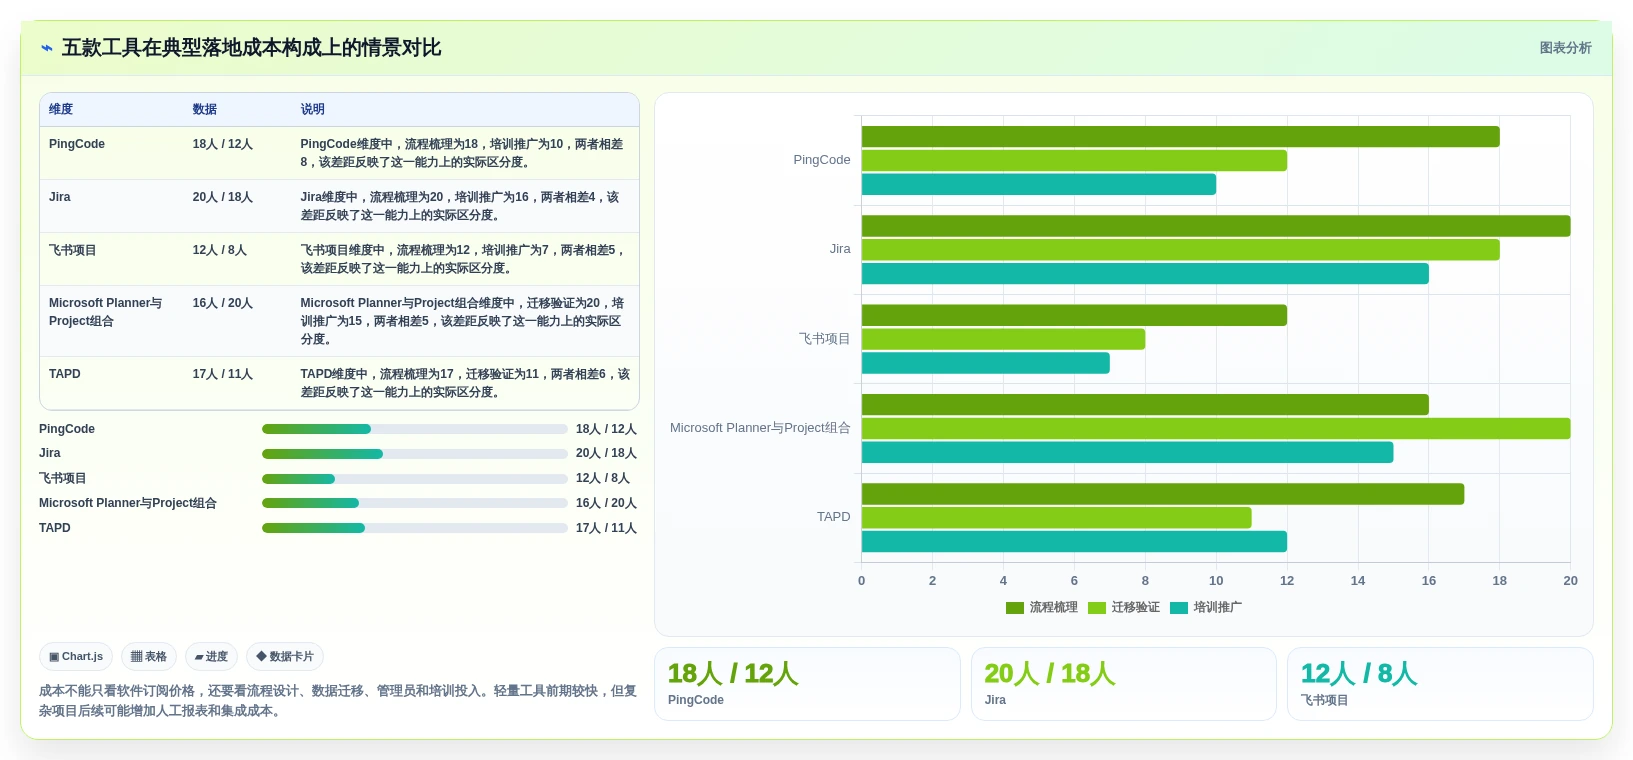
Task: Click the 数据 column header
Action: (205, 110)
